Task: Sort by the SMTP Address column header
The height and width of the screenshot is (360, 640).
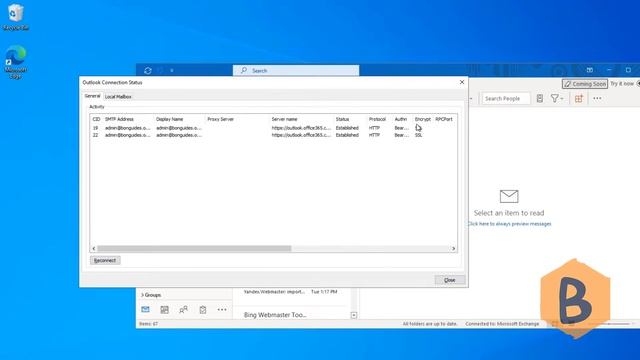Action: pos(119,119)
